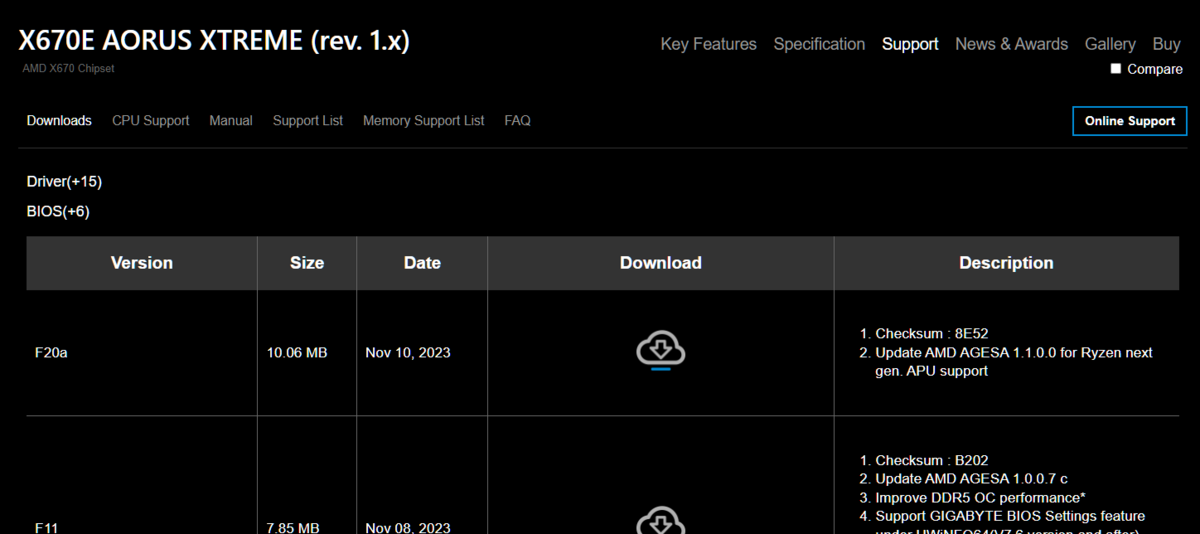Open the Manual tab
1200x534 pixels.
pos(230,120)
